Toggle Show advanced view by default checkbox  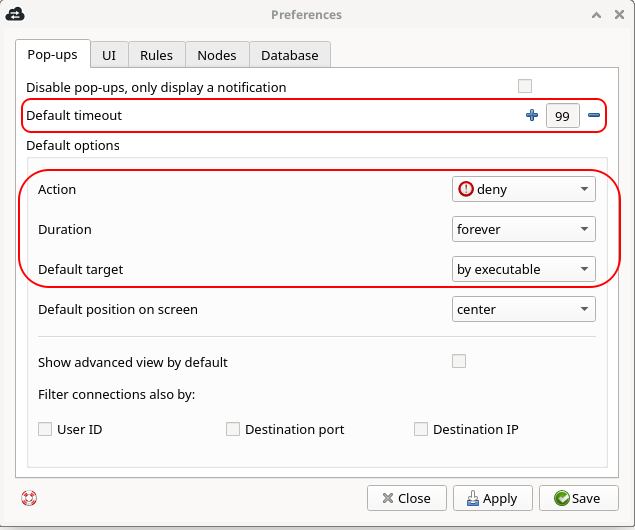pos(459,361)
